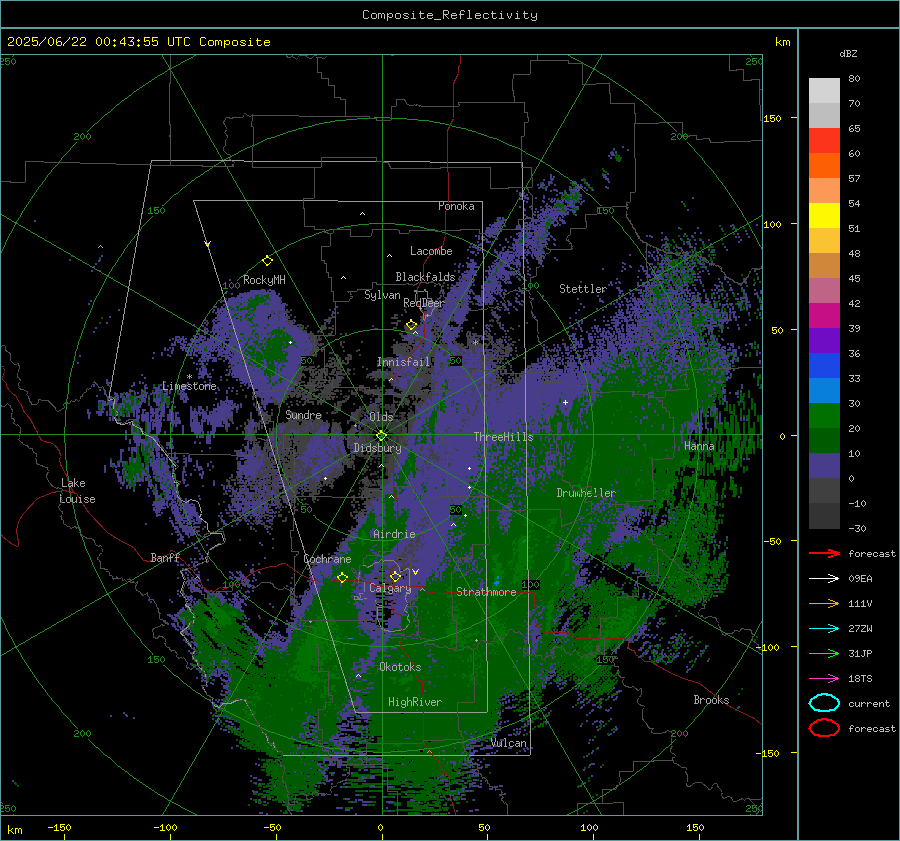900x841 pixels.
Task: Click the Airdrie label
Action: [x=394, y=534]
